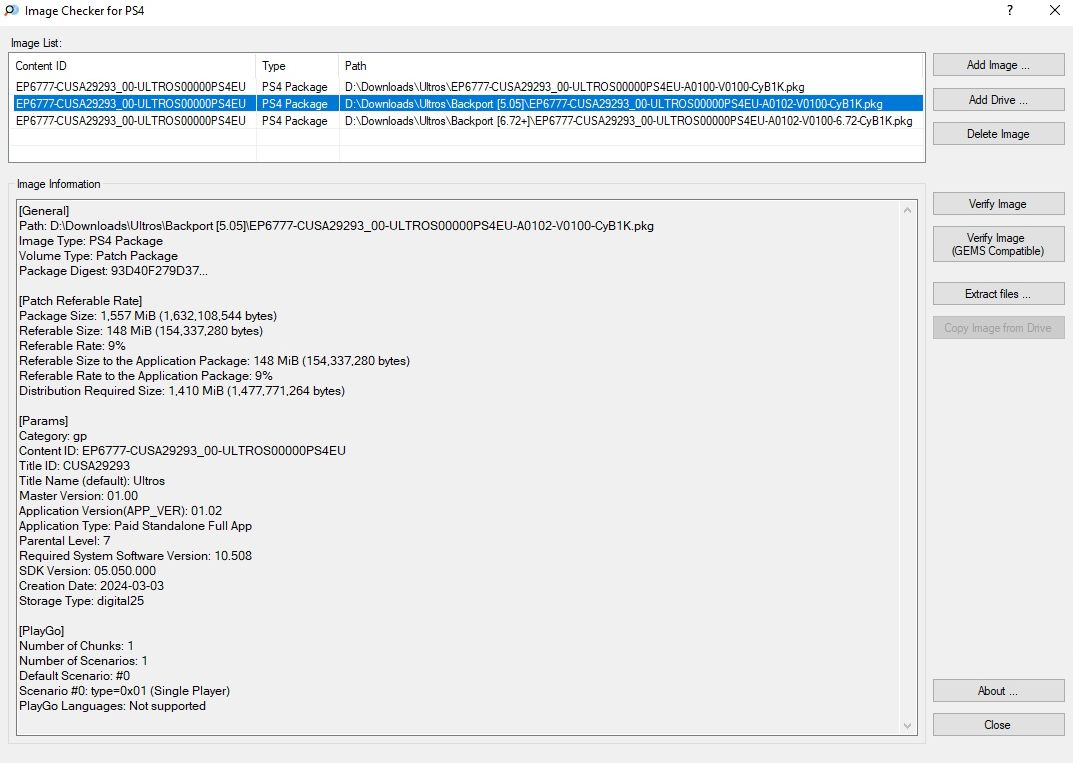
Task: Click the title bar help question mark
Action: 1009,11
